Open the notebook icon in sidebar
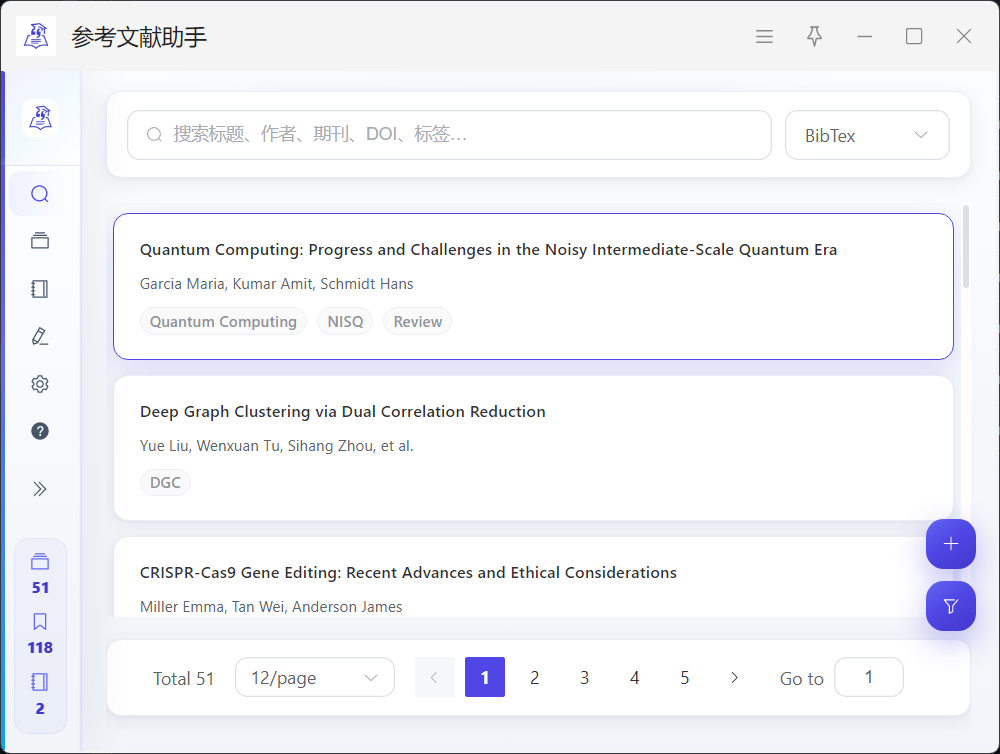The width and height of the screenshot is (1000, 754). pos(40,289)
